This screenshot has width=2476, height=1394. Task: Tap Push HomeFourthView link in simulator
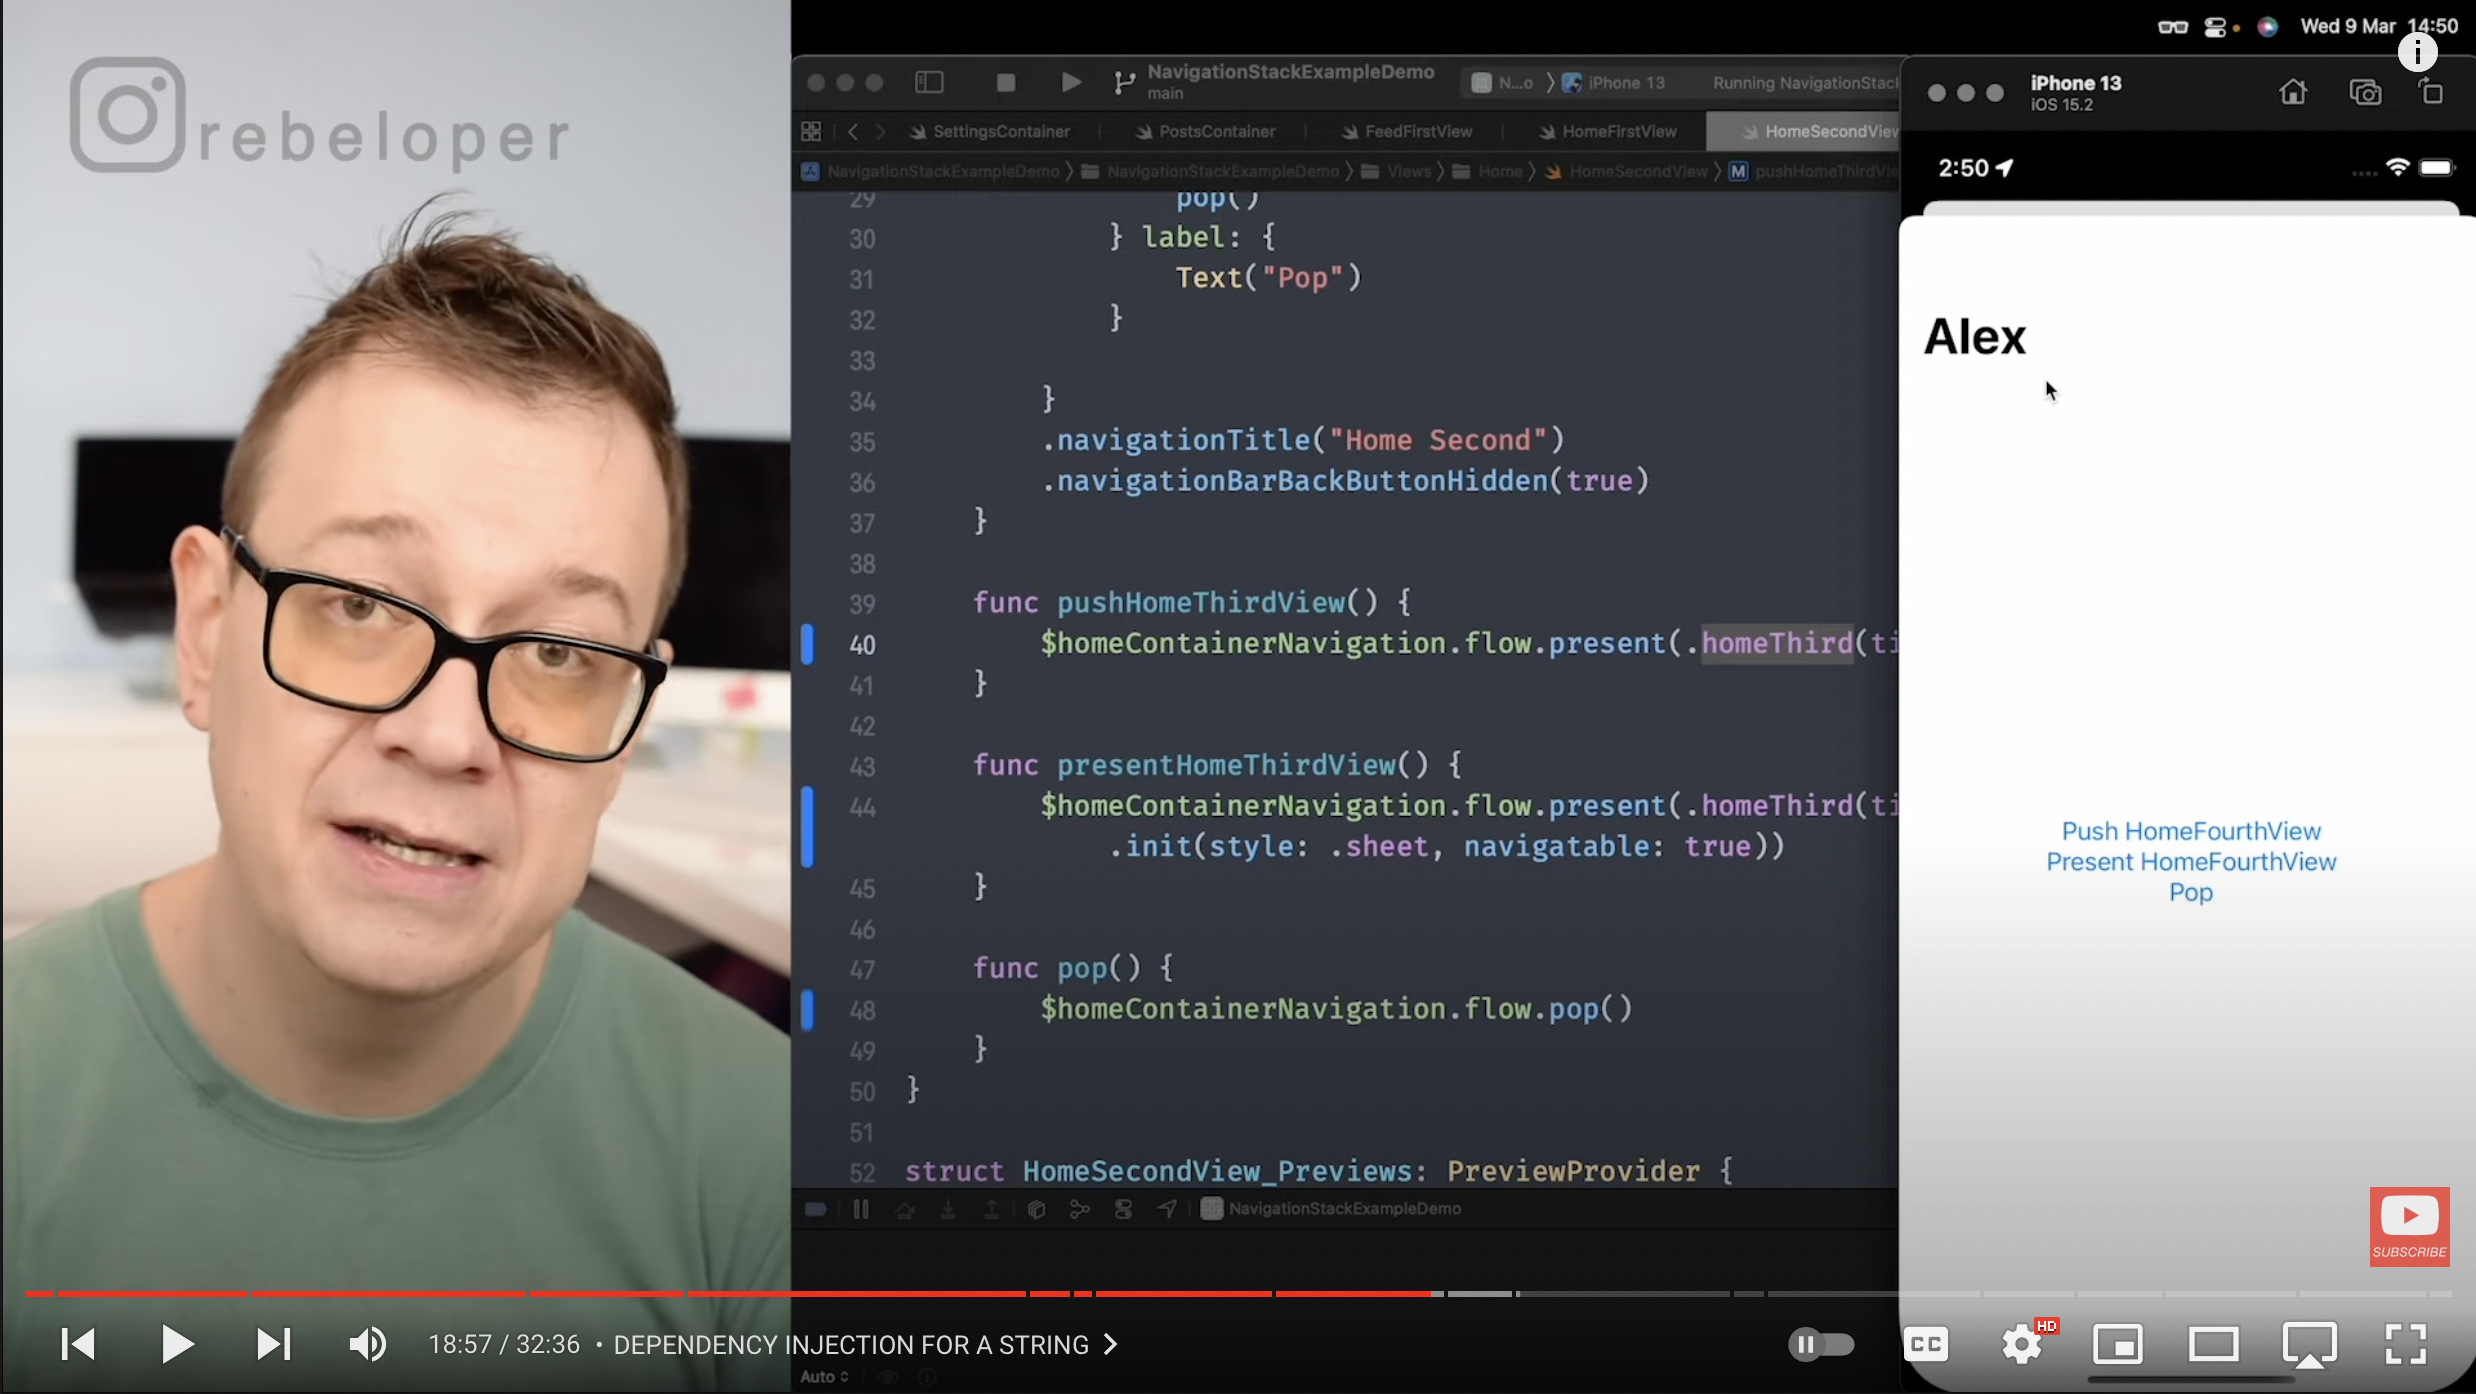click(x=2190, y=831)
